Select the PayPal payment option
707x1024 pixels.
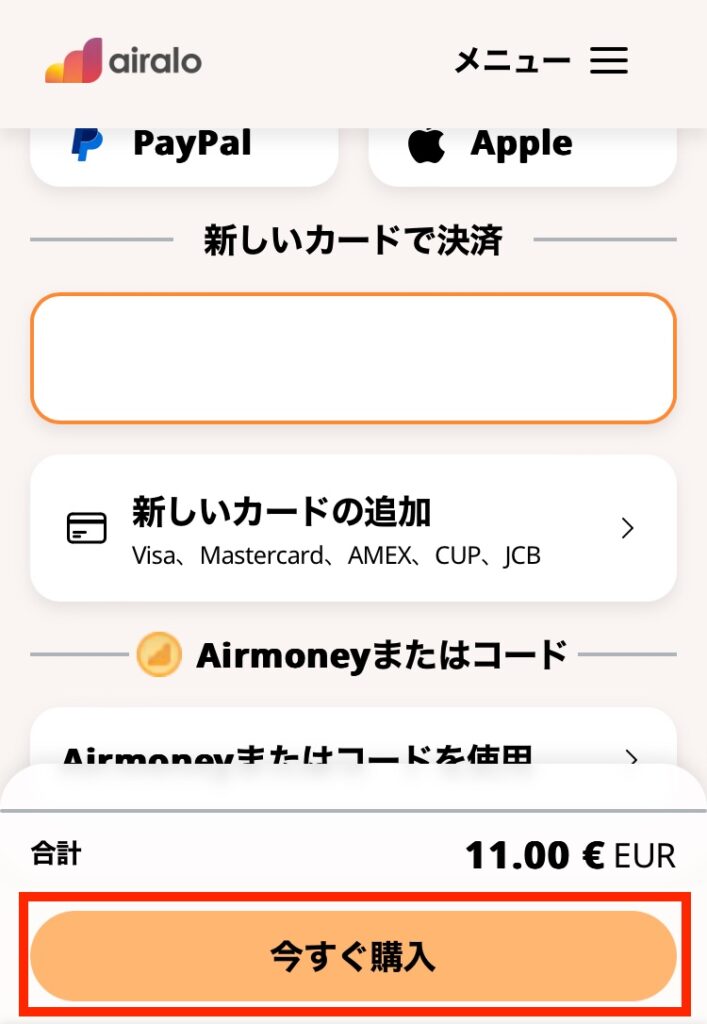pos(183,143)
